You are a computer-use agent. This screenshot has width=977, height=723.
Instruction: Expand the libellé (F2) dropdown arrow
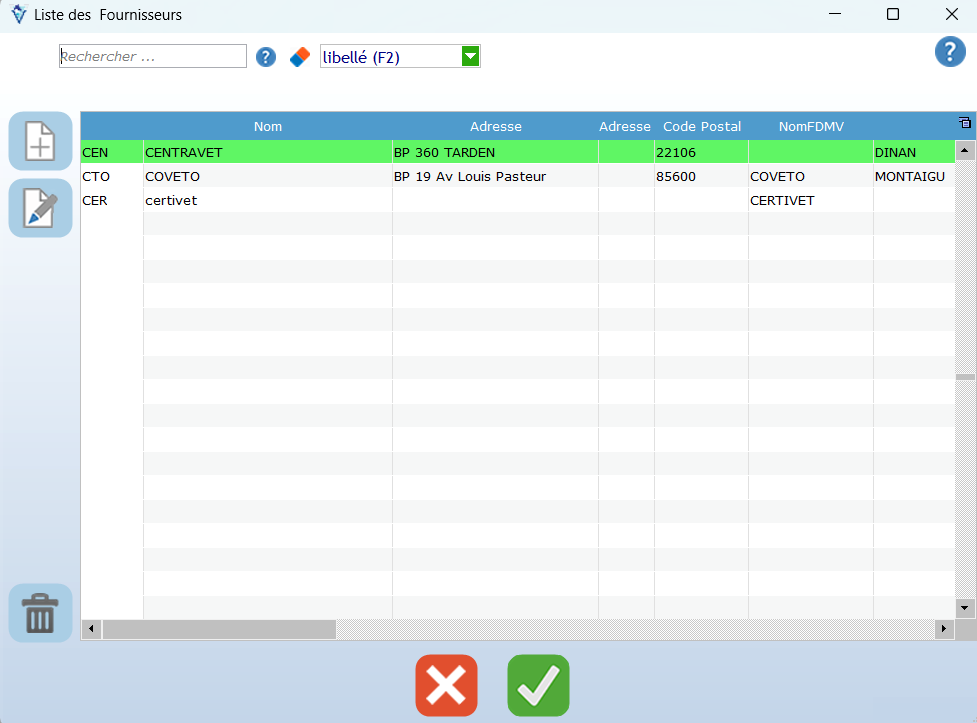click(x=470, y=57)
